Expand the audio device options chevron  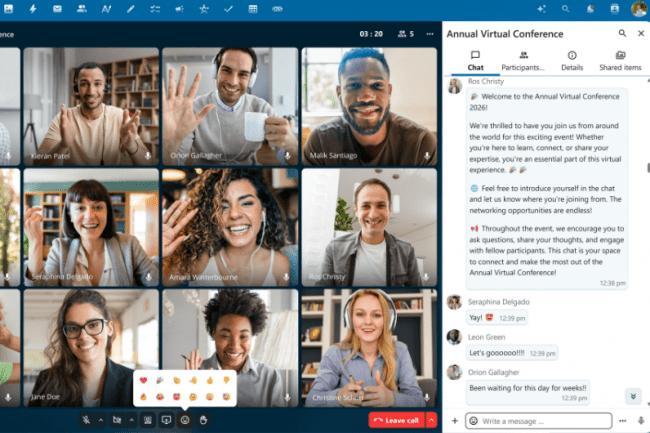coord(101,419)
